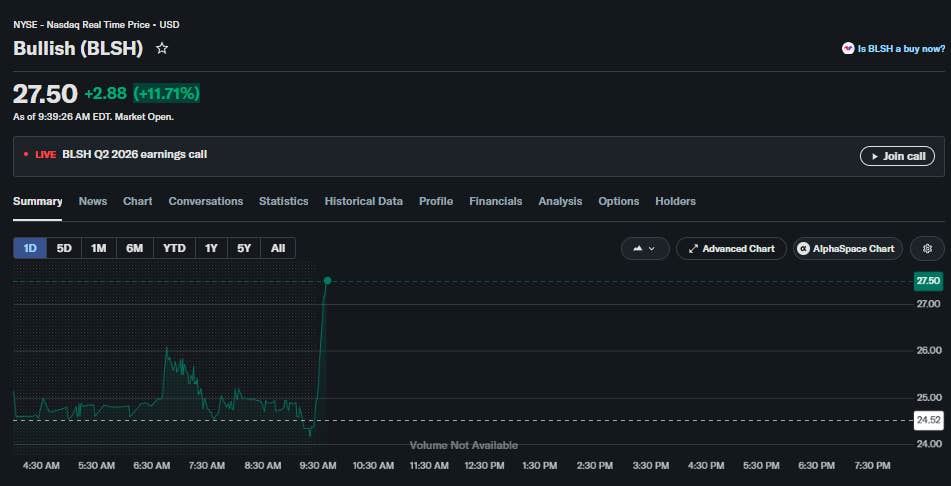Click the analyst icon beside 'Is BLSH a buy now?'
951x486 pixels.
tap(848, 49)
